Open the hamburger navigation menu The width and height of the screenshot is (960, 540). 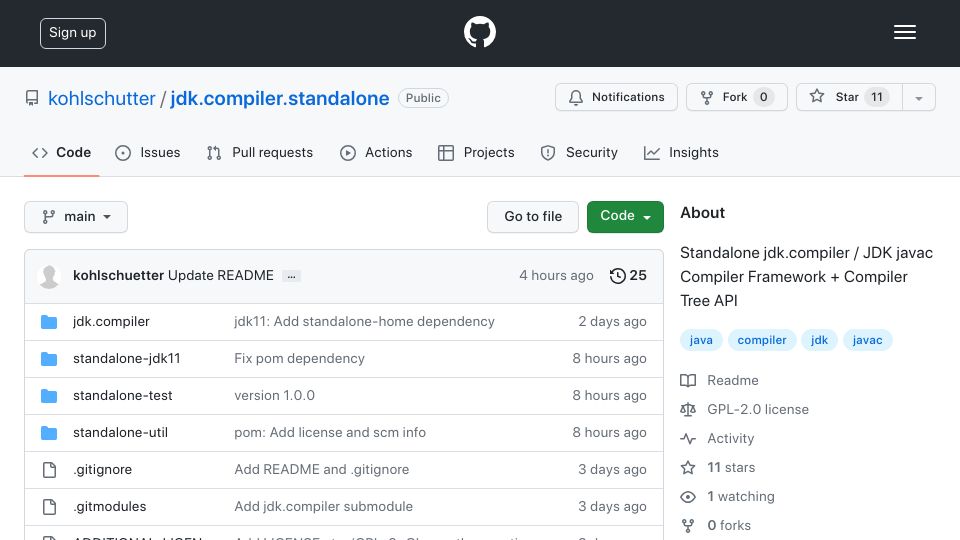[904, 32]
